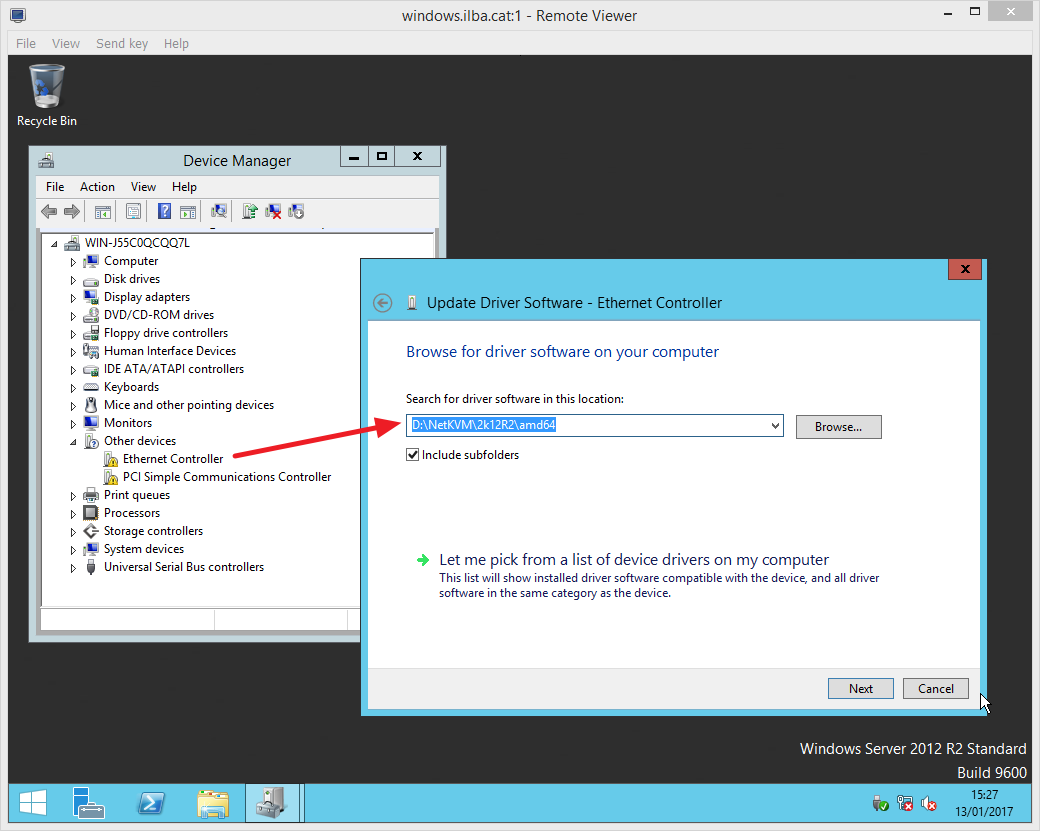Select the Print queues tree item
This screenshot has height=832, width=1040.
(x=137, y=496)
